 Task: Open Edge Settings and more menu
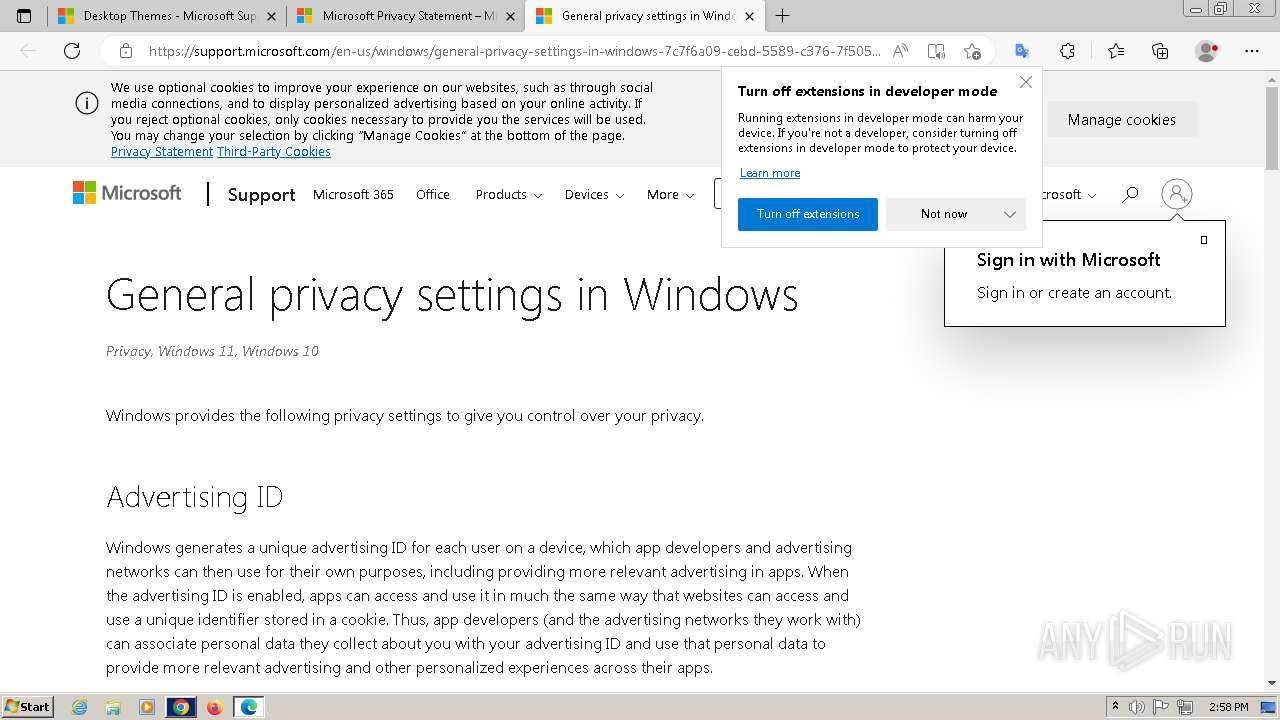click(x=1252, y=51)
